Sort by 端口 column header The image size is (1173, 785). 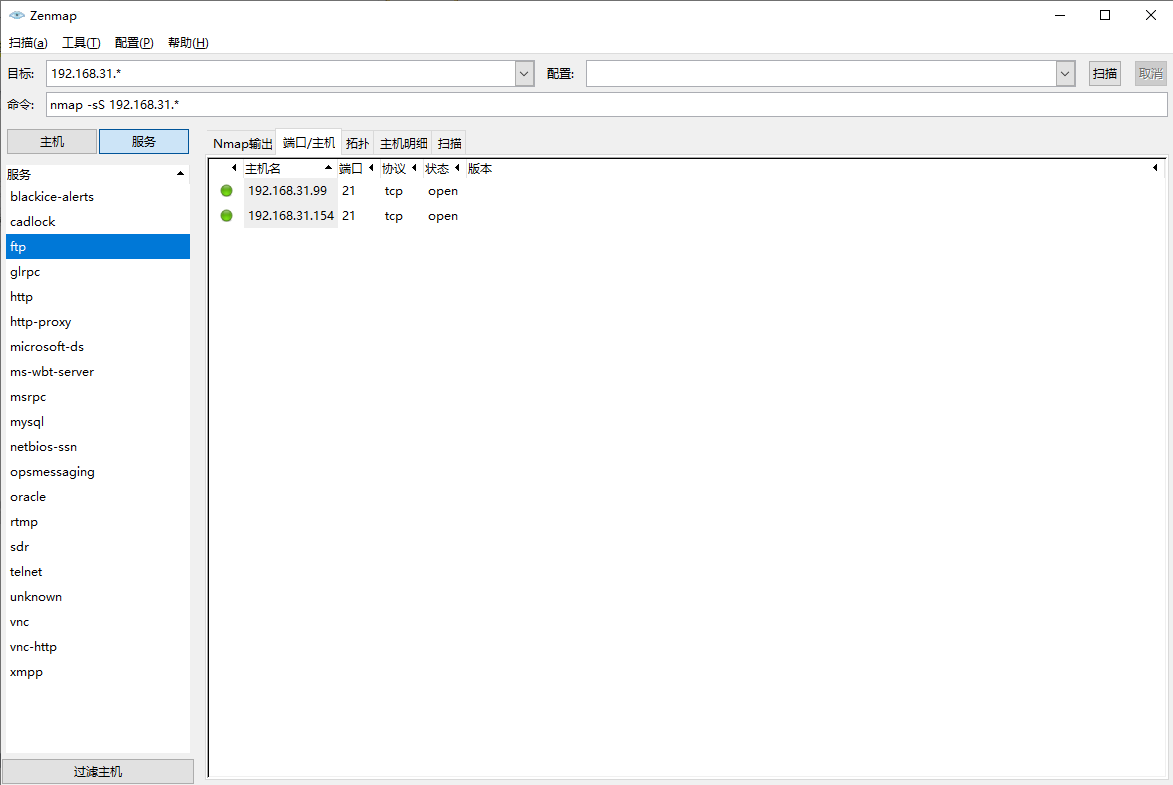tap(357, 168)
